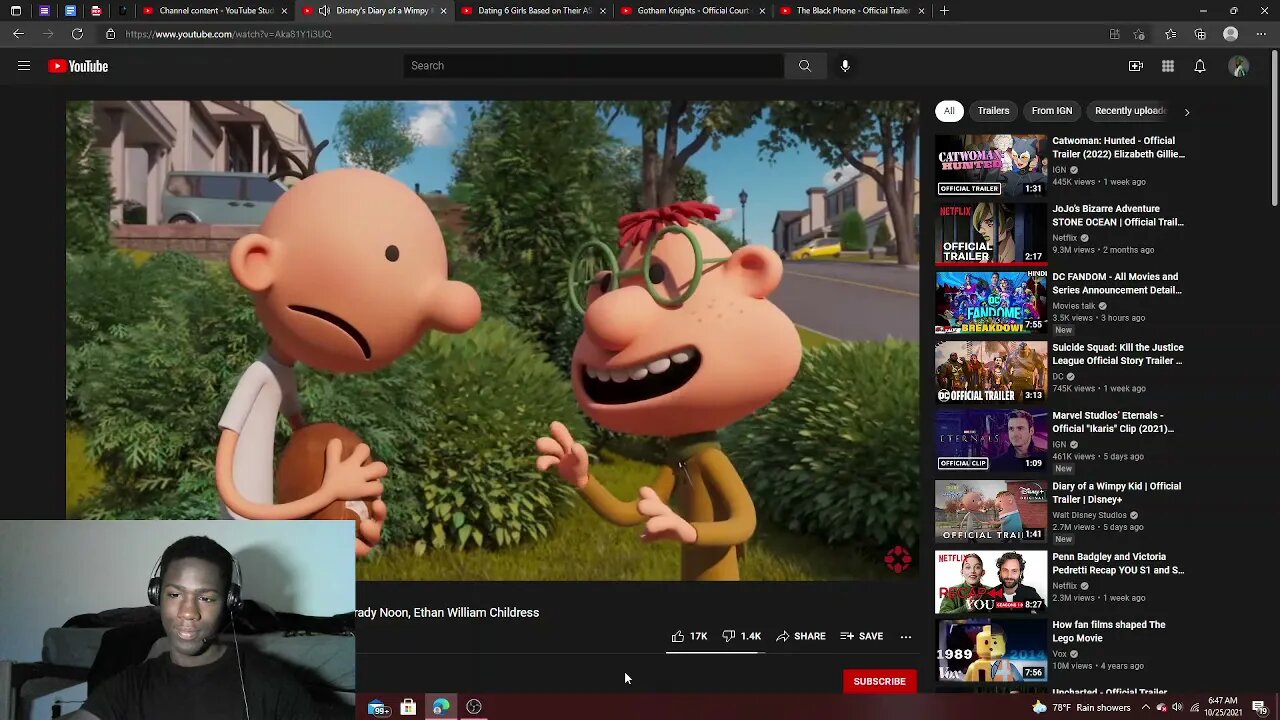
Task: Click the search magnifier button
Action: tap(804, 66)
